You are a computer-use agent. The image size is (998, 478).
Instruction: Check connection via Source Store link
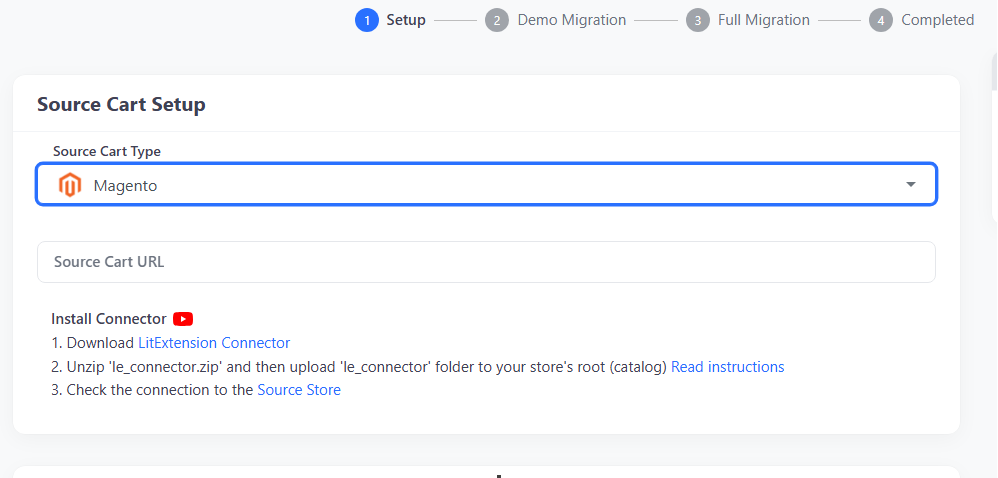[299, 390]
